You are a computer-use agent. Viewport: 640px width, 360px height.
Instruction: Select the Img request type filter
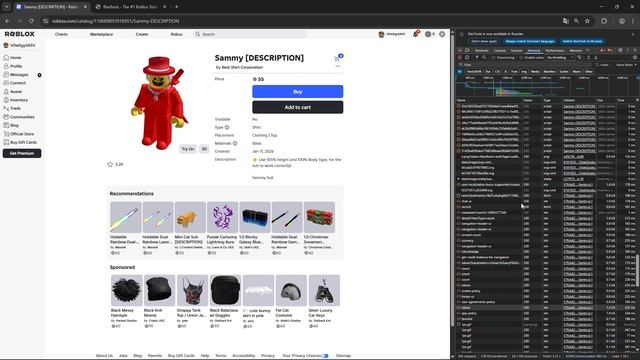524,71
